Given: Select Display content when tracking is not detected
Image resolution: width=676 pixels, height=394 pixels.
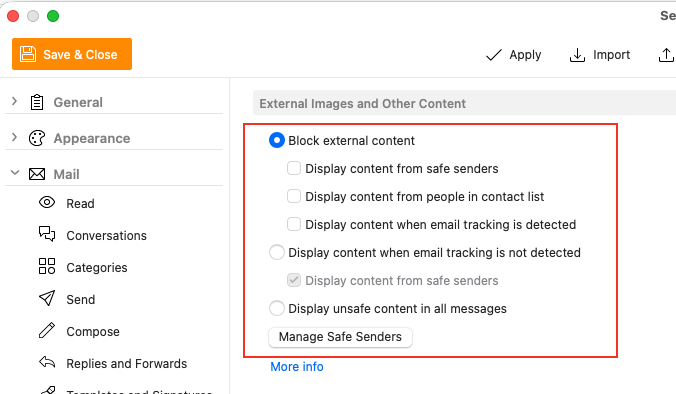Looking at the screenshot, I should [277, 252].
